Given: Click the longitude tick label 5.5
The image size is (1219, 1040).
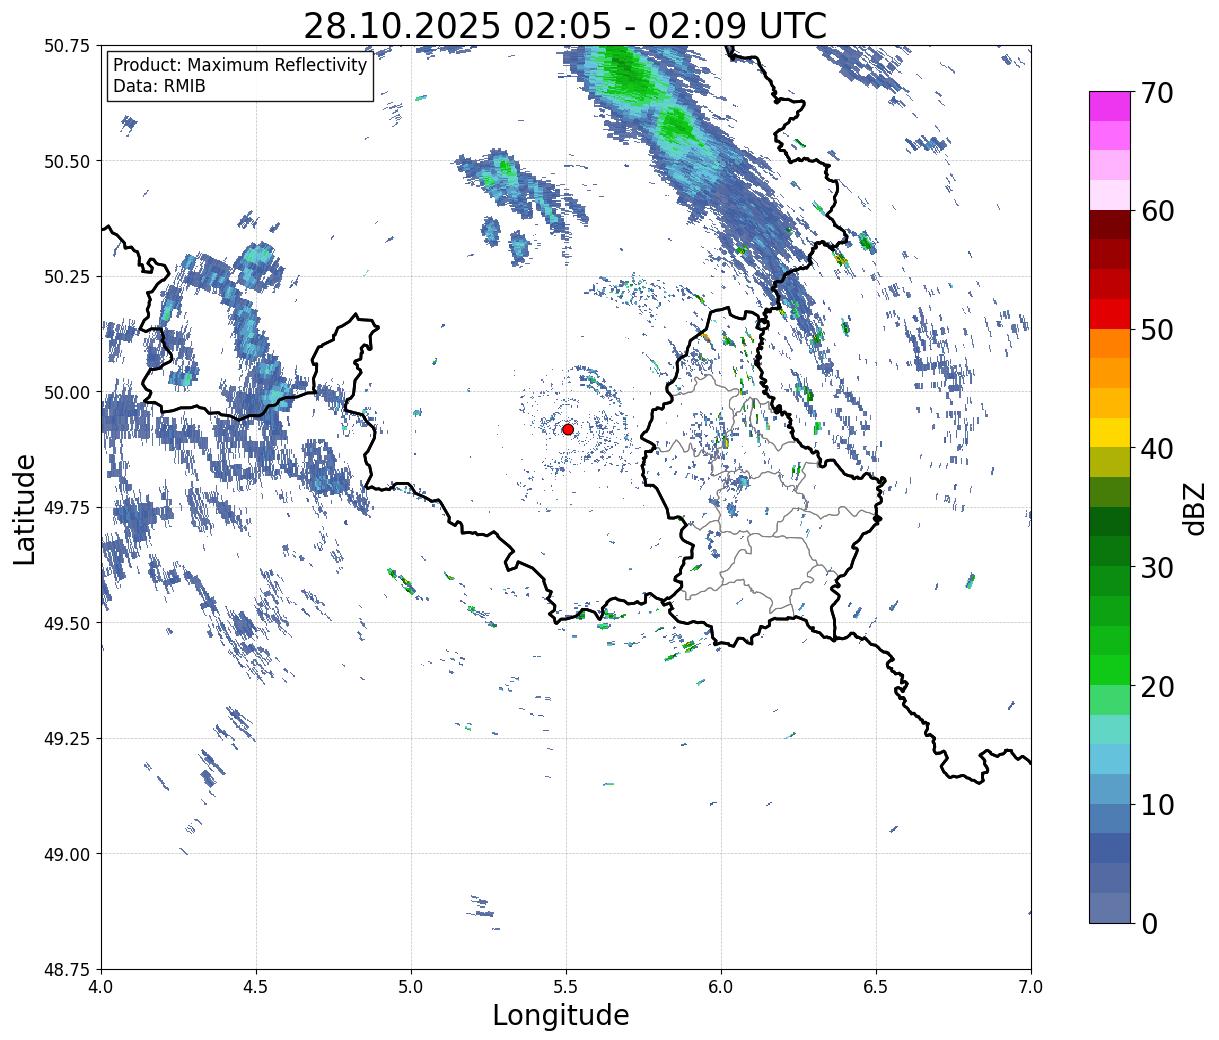Looking at the screenshot, I should (x=566, y=987).
